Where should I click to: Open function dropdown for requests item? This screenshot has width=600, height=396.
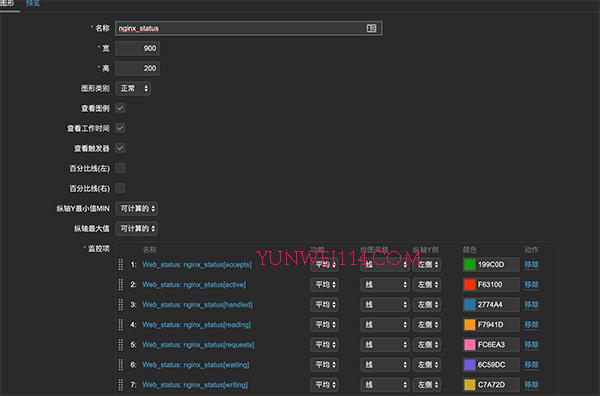(324, 345)
